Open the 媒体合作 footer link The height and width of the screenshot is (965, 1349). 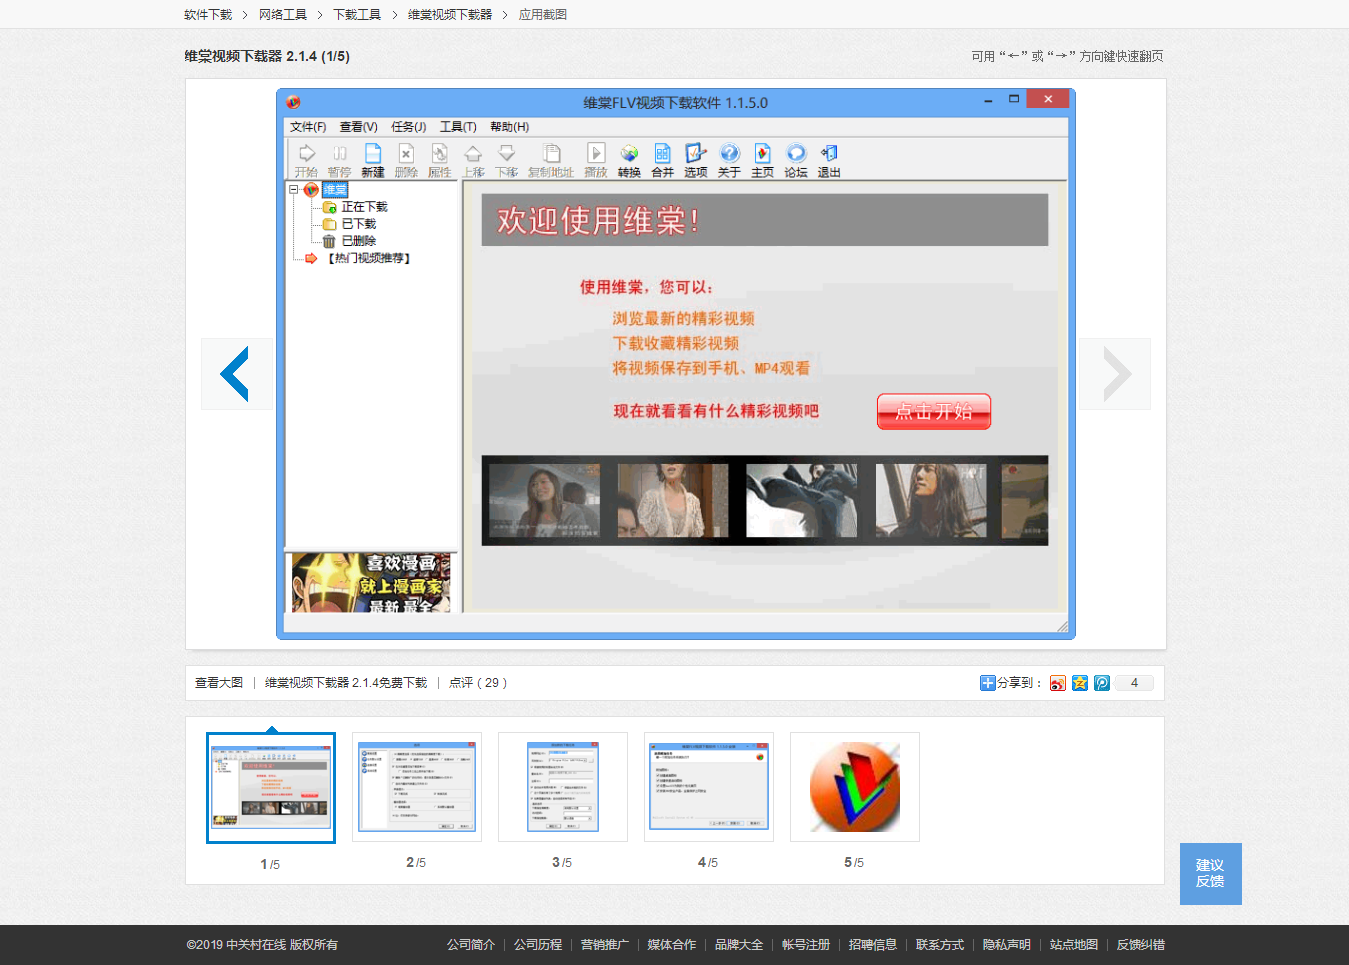coord(672,945)
